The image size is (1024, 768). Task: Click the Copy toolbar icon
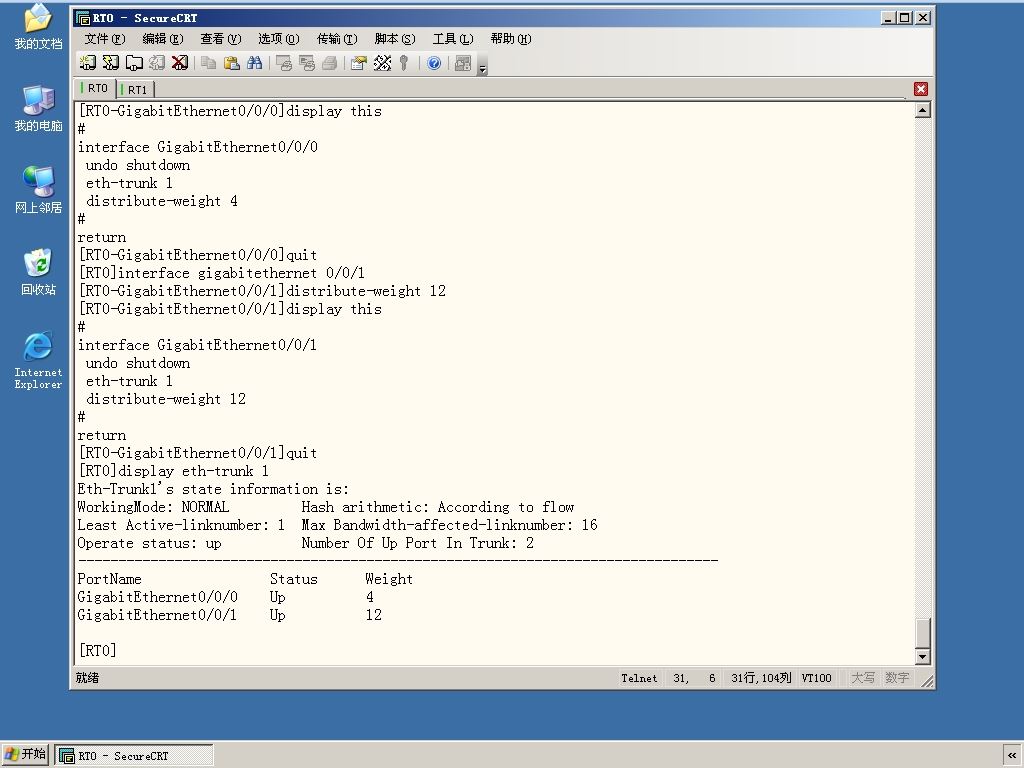pos(208,63)
